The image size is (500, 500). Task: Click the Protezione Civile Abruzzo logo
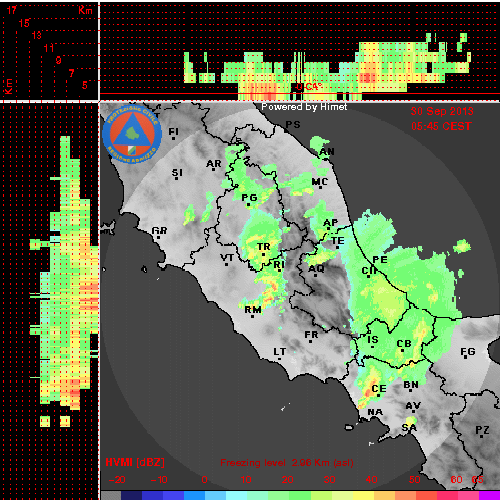[132, 135]
